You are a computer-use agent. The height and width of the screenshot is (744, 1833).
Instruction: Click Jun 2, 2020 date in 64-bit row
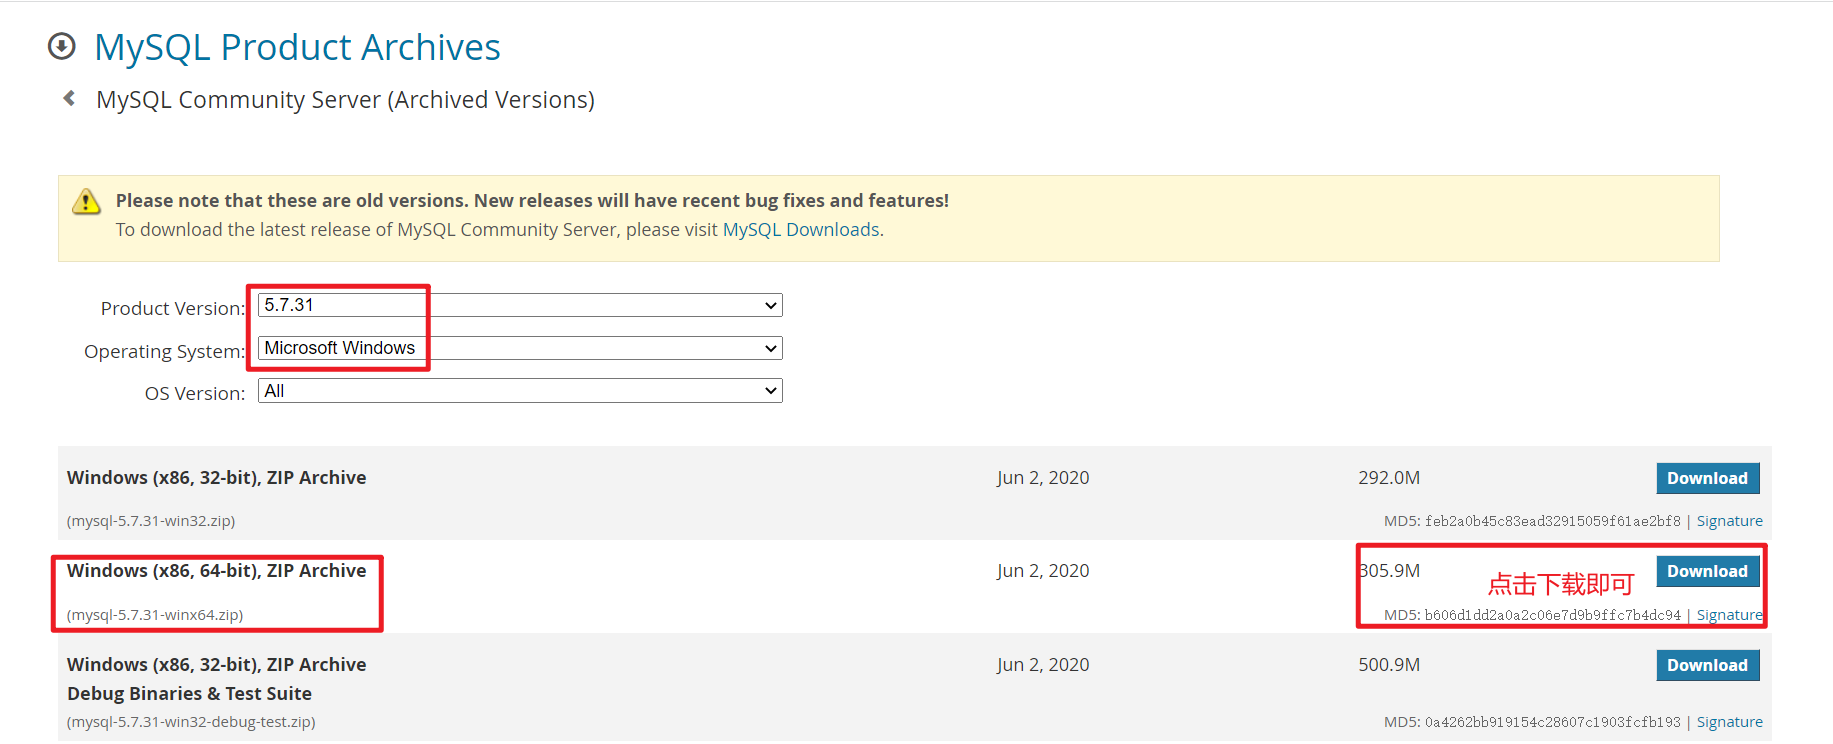(x=1043, y=571)
